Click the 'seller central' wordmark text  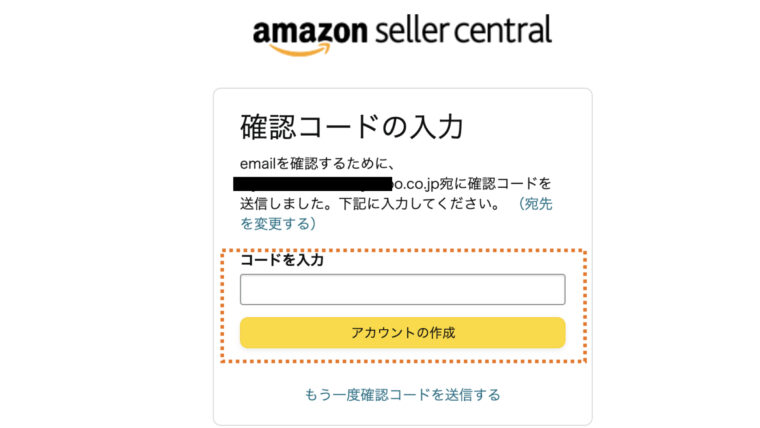(463, 30)
